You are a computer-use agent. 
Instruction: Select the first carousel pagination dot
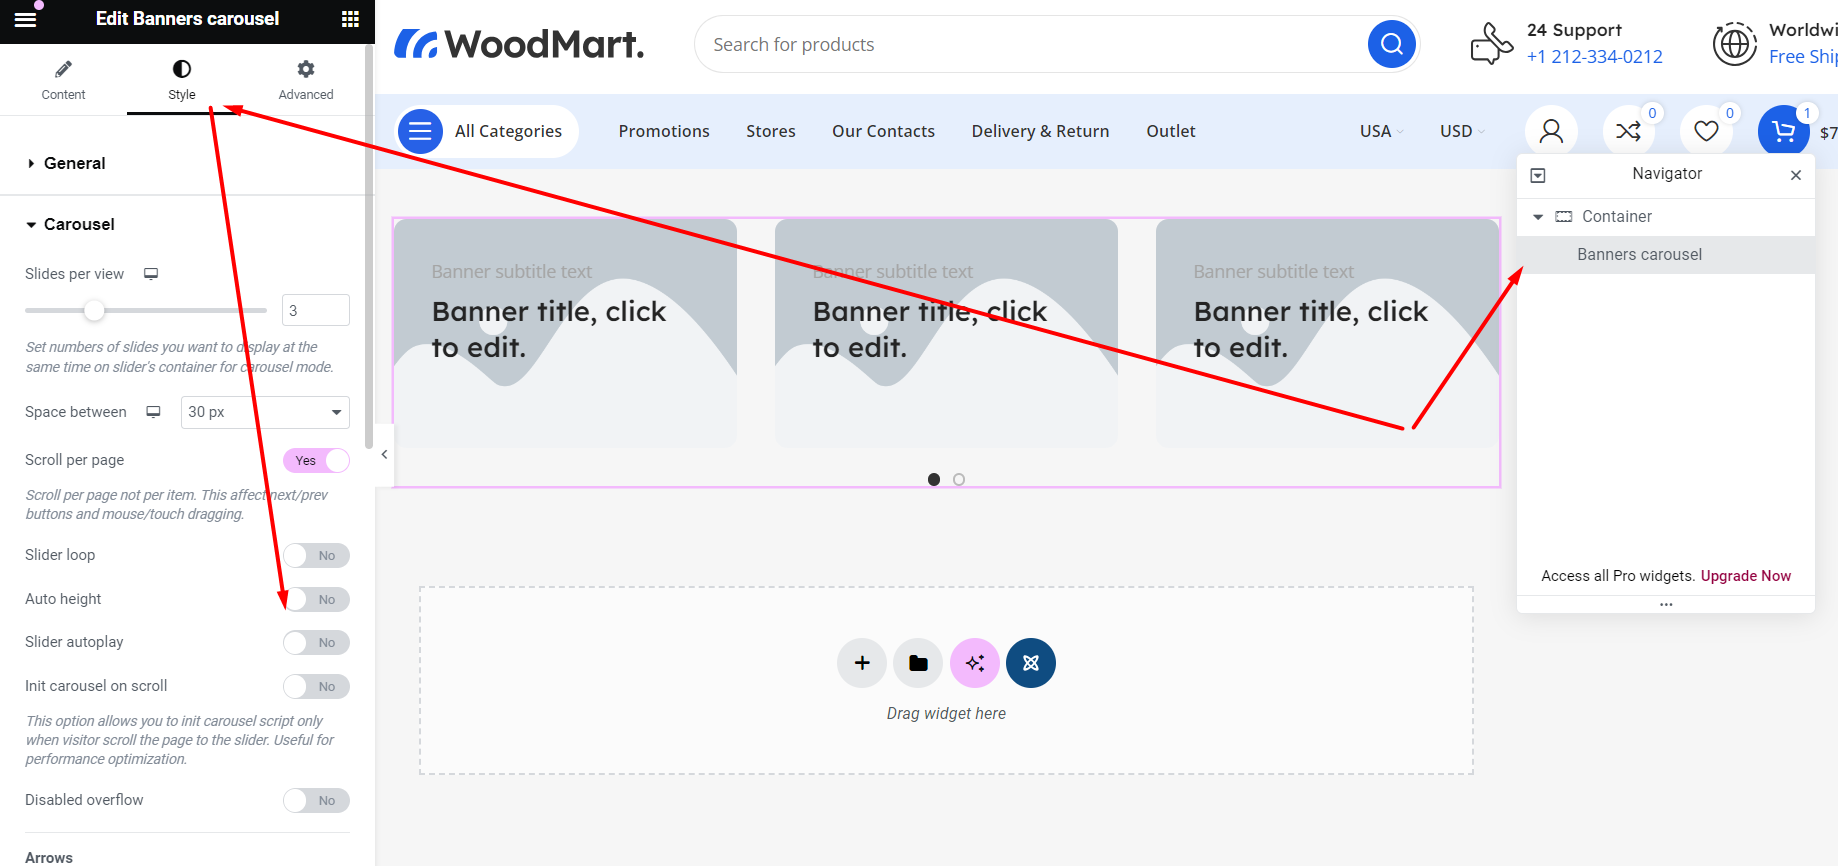(934, 479)
